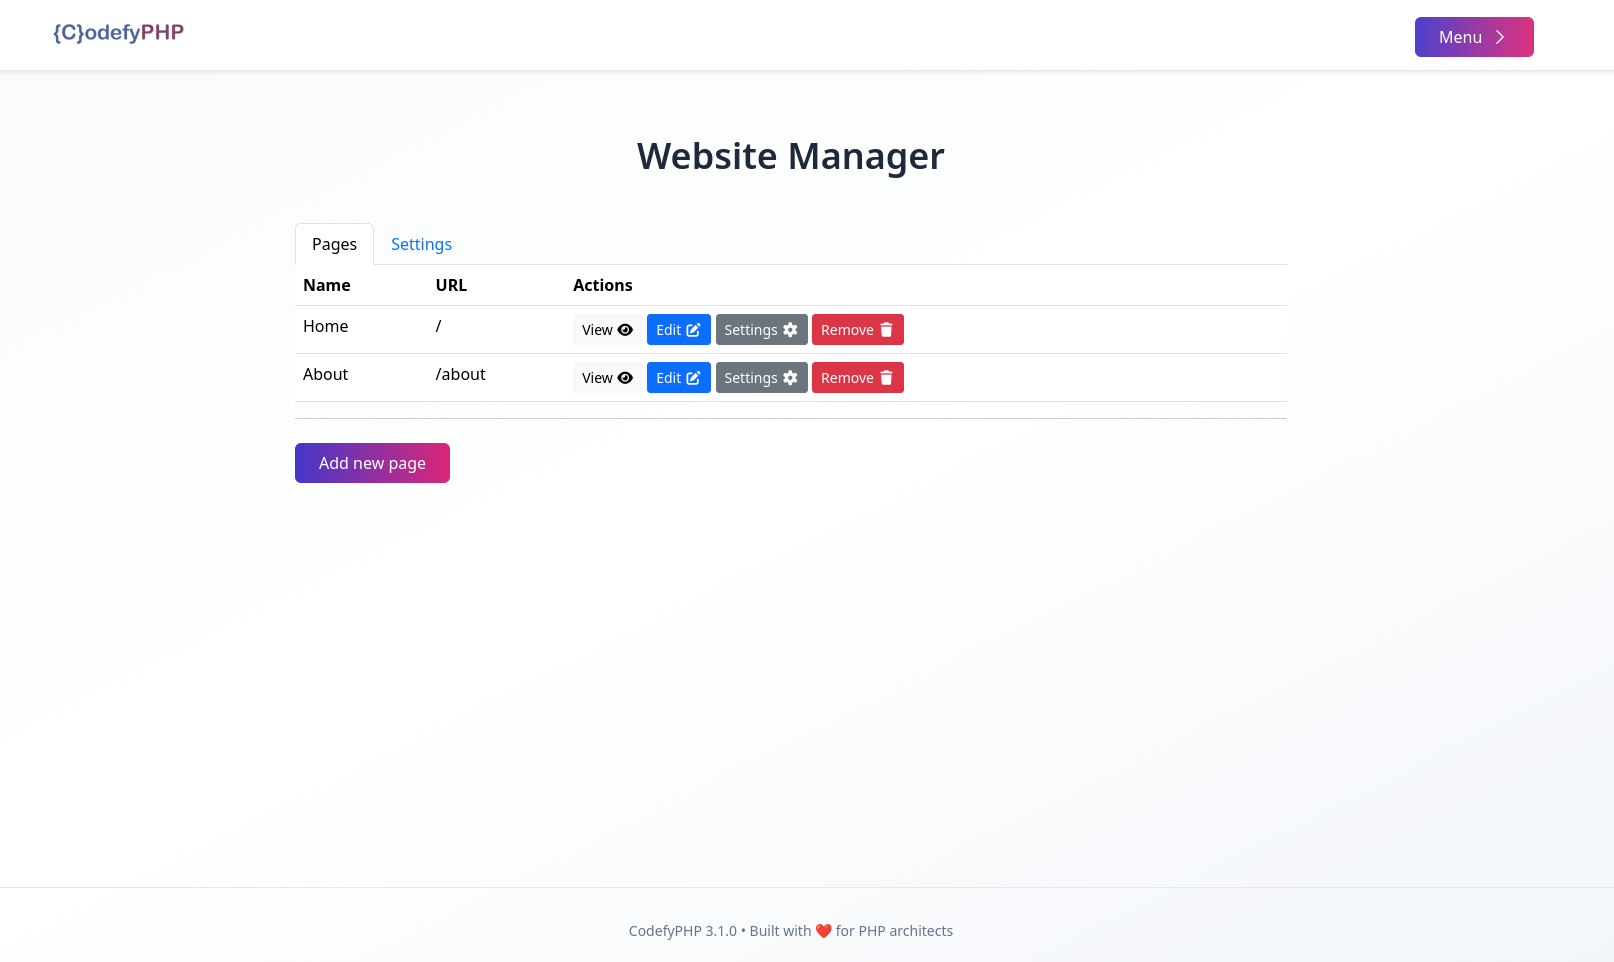
Task: Click the CodefyPHP logo
Action: [118, 32]
